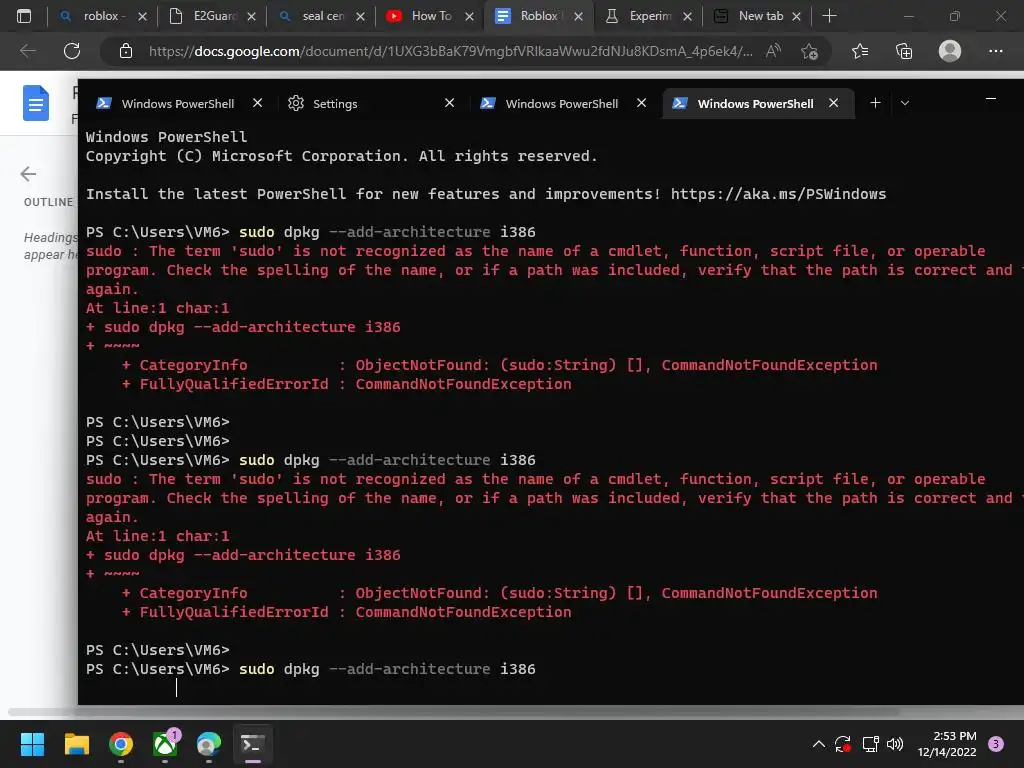Open the Favorites list icon
The width and height of the screenshot is (1024, 768).
860,51
